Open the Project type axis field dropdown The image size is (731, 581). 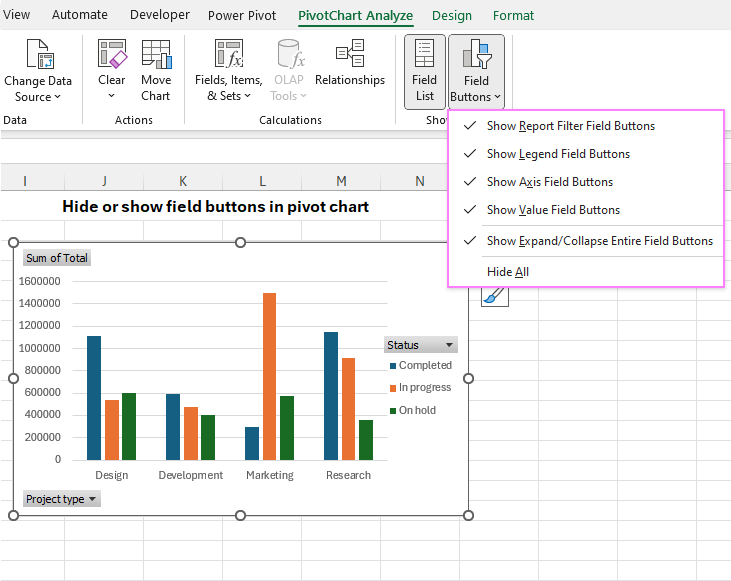pyautogui.click(x=62, y=499)
